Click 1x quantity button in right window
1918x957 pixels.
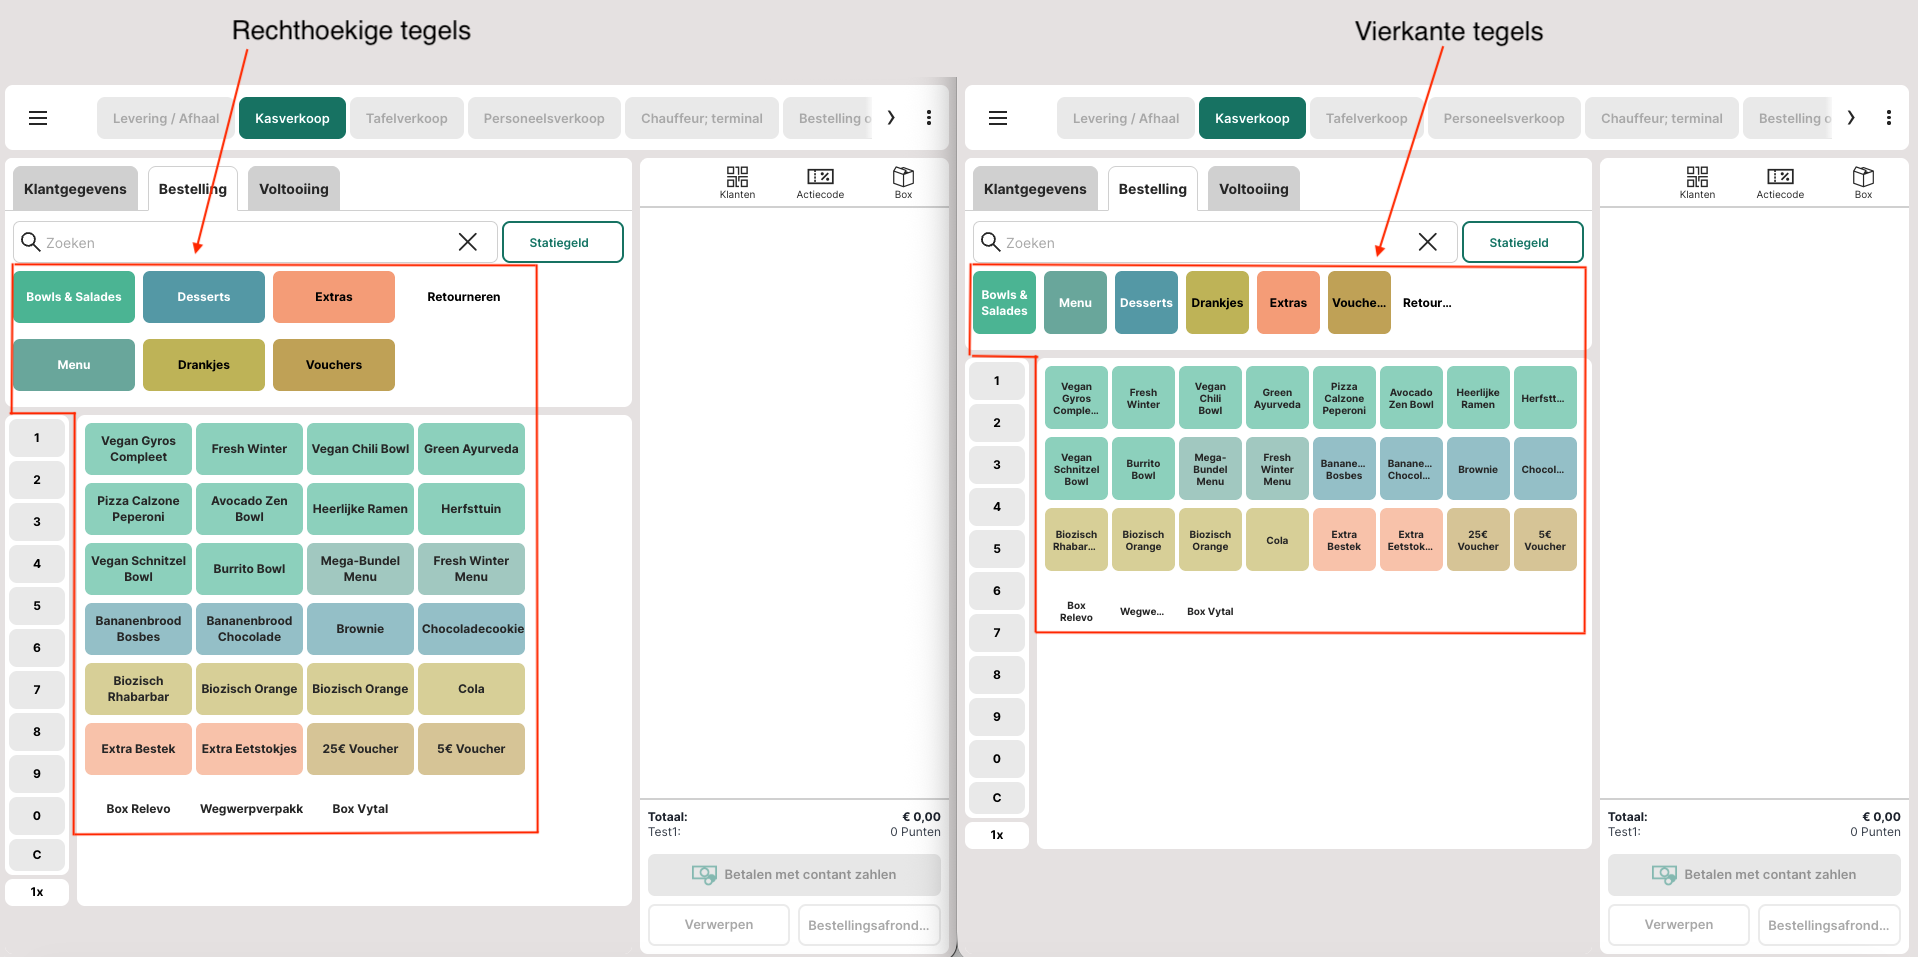997,835
